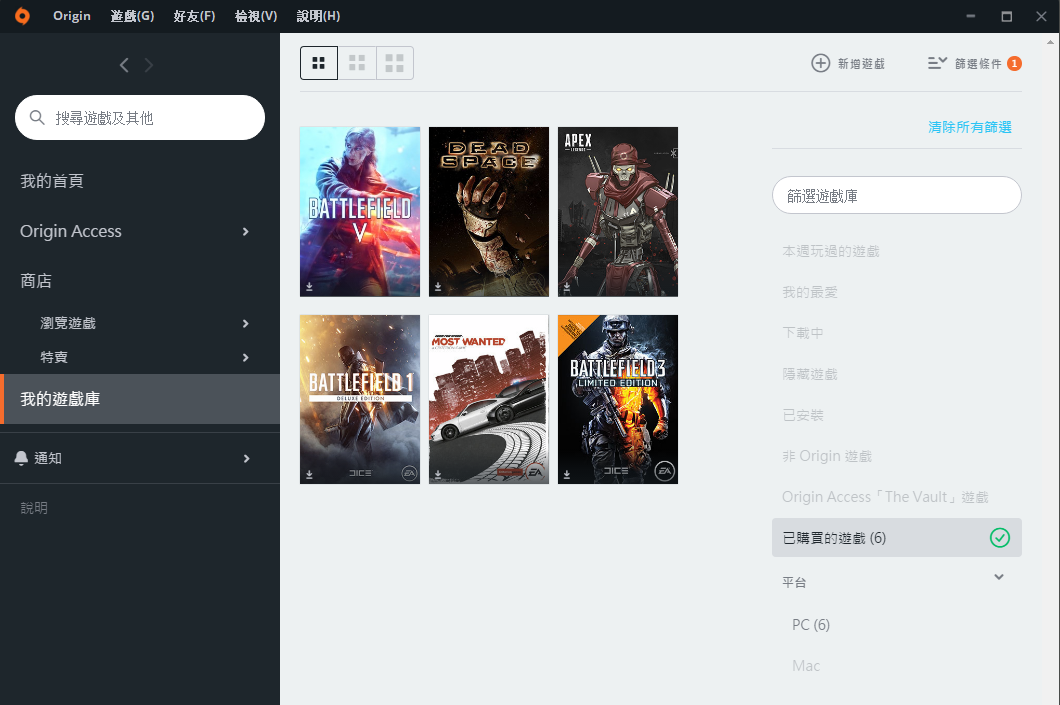Go forward with the right arrow

pos(149,65)
